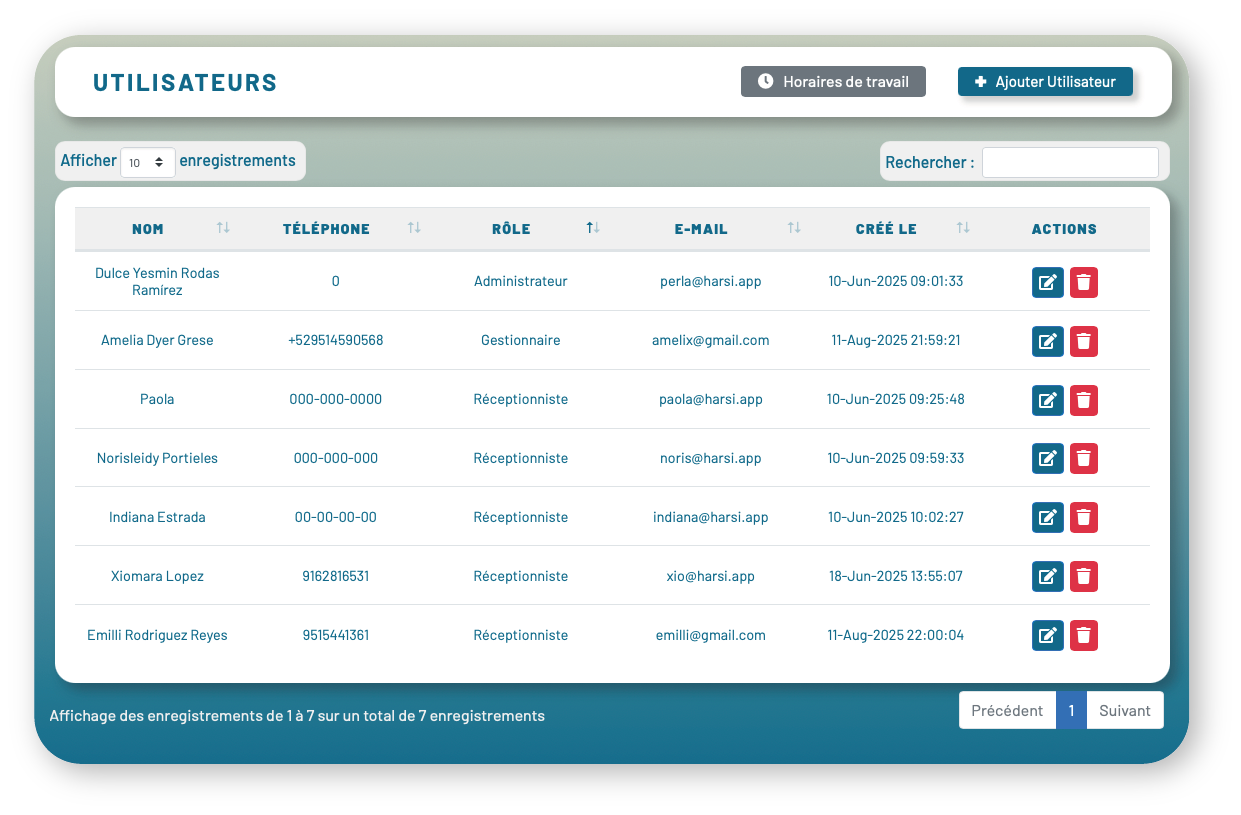Focus the Rechercher search field
Viewport: 1241px width, 815px height.
tap(1070, 163)
